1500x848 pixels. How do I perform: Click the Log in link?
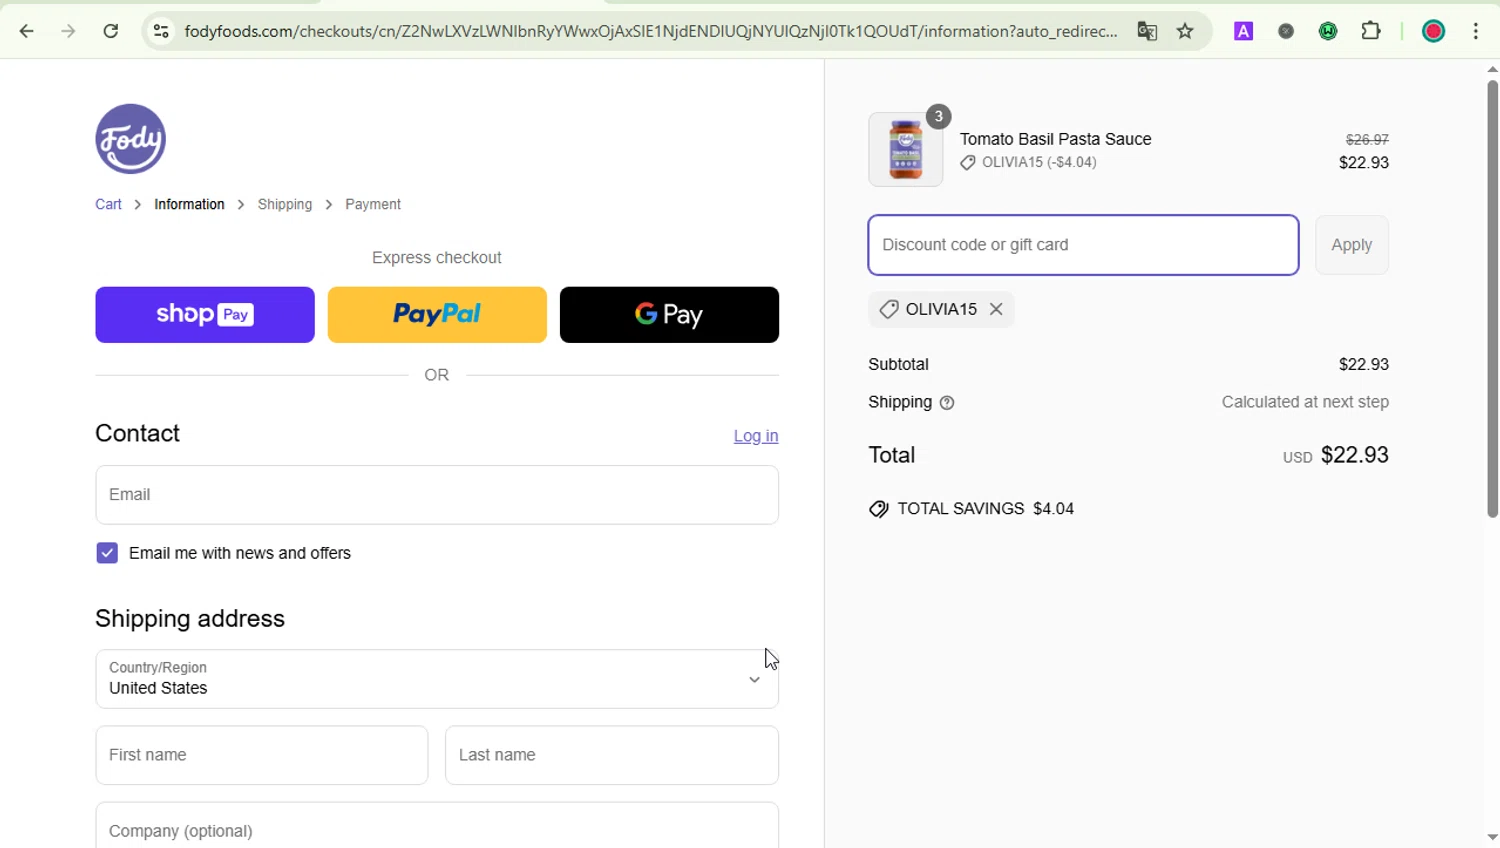(x=756, y=436)
